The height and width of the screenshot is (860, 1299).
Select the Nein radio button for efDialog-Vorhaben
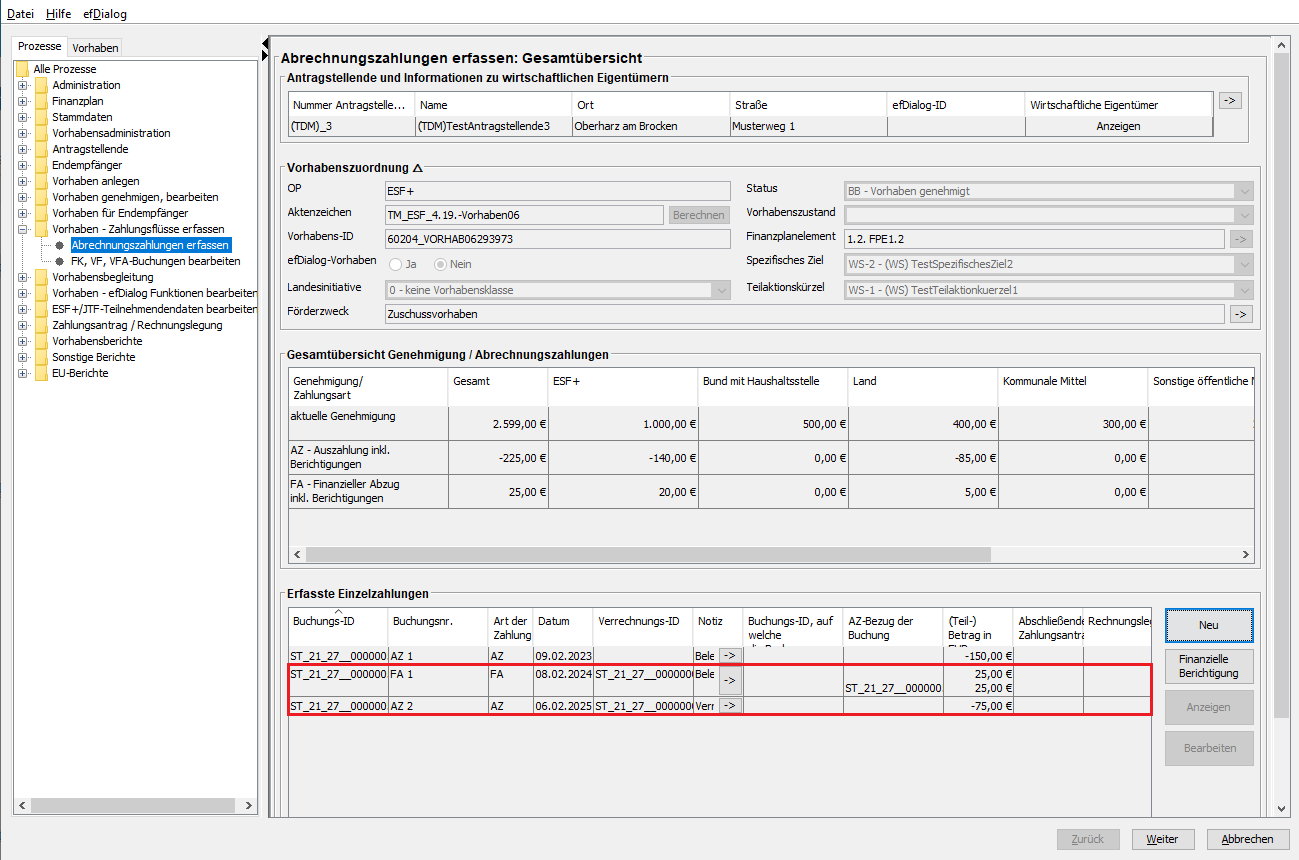(x=440, y=264)
